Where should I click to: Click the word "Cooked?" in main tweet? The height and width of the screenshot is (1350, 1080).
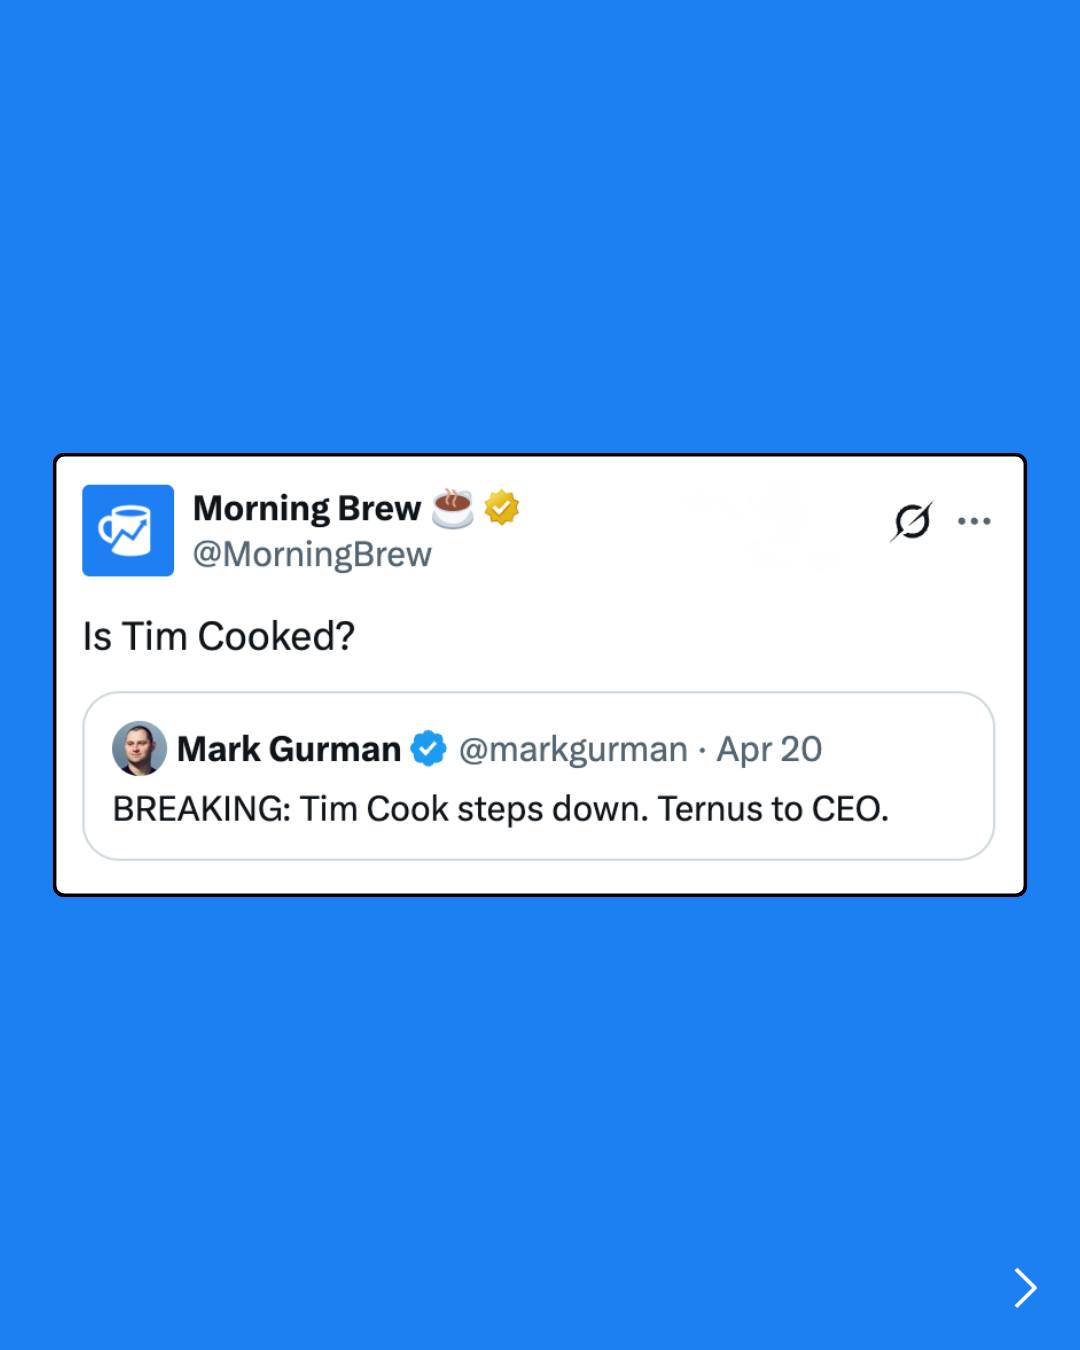276,636
